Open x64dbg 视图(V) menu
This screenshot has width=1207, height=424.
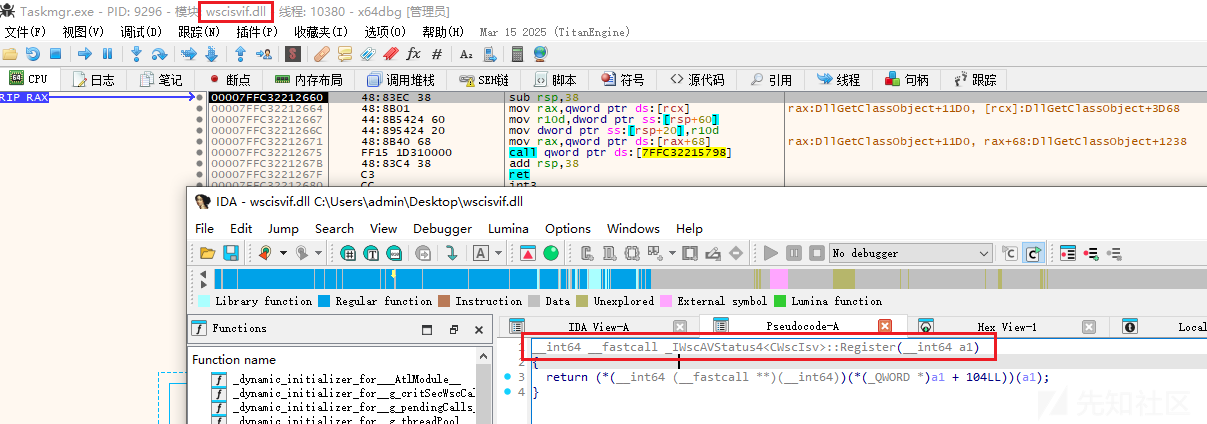(x=83, y=32)
